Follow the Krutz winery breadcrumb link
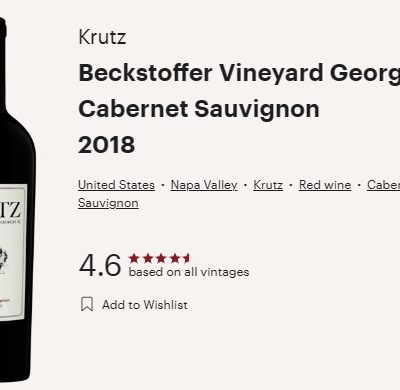The height and width of the screenshot is (390, 400). click(268, 185)
